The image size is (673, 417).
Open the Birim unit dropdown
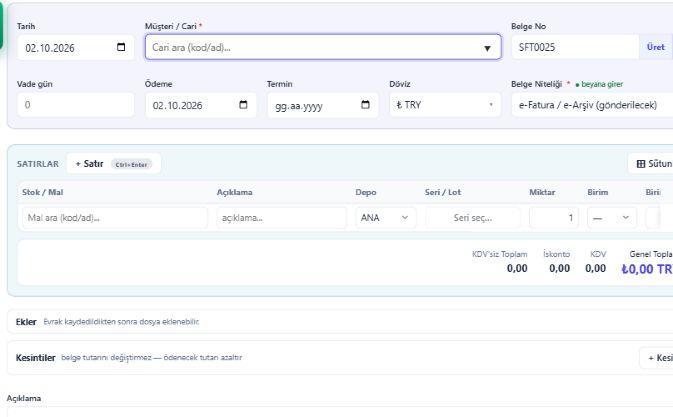(x=612, y=218)
